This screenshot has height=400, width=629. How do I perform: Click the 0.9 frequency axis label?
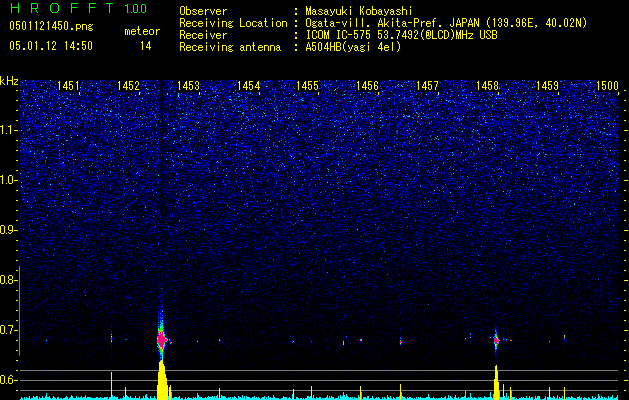8,230
